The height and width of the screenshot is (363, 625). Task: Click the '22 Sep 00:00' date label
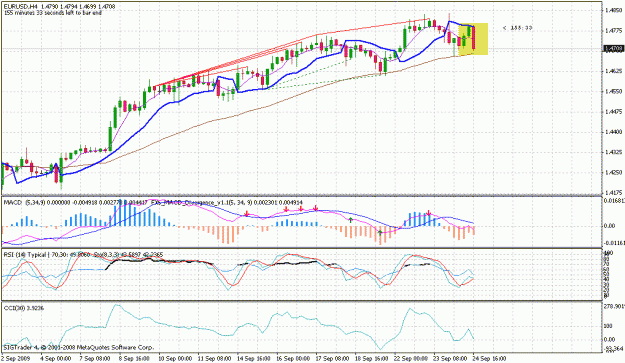pyautogui.click(x=412, y=359)
